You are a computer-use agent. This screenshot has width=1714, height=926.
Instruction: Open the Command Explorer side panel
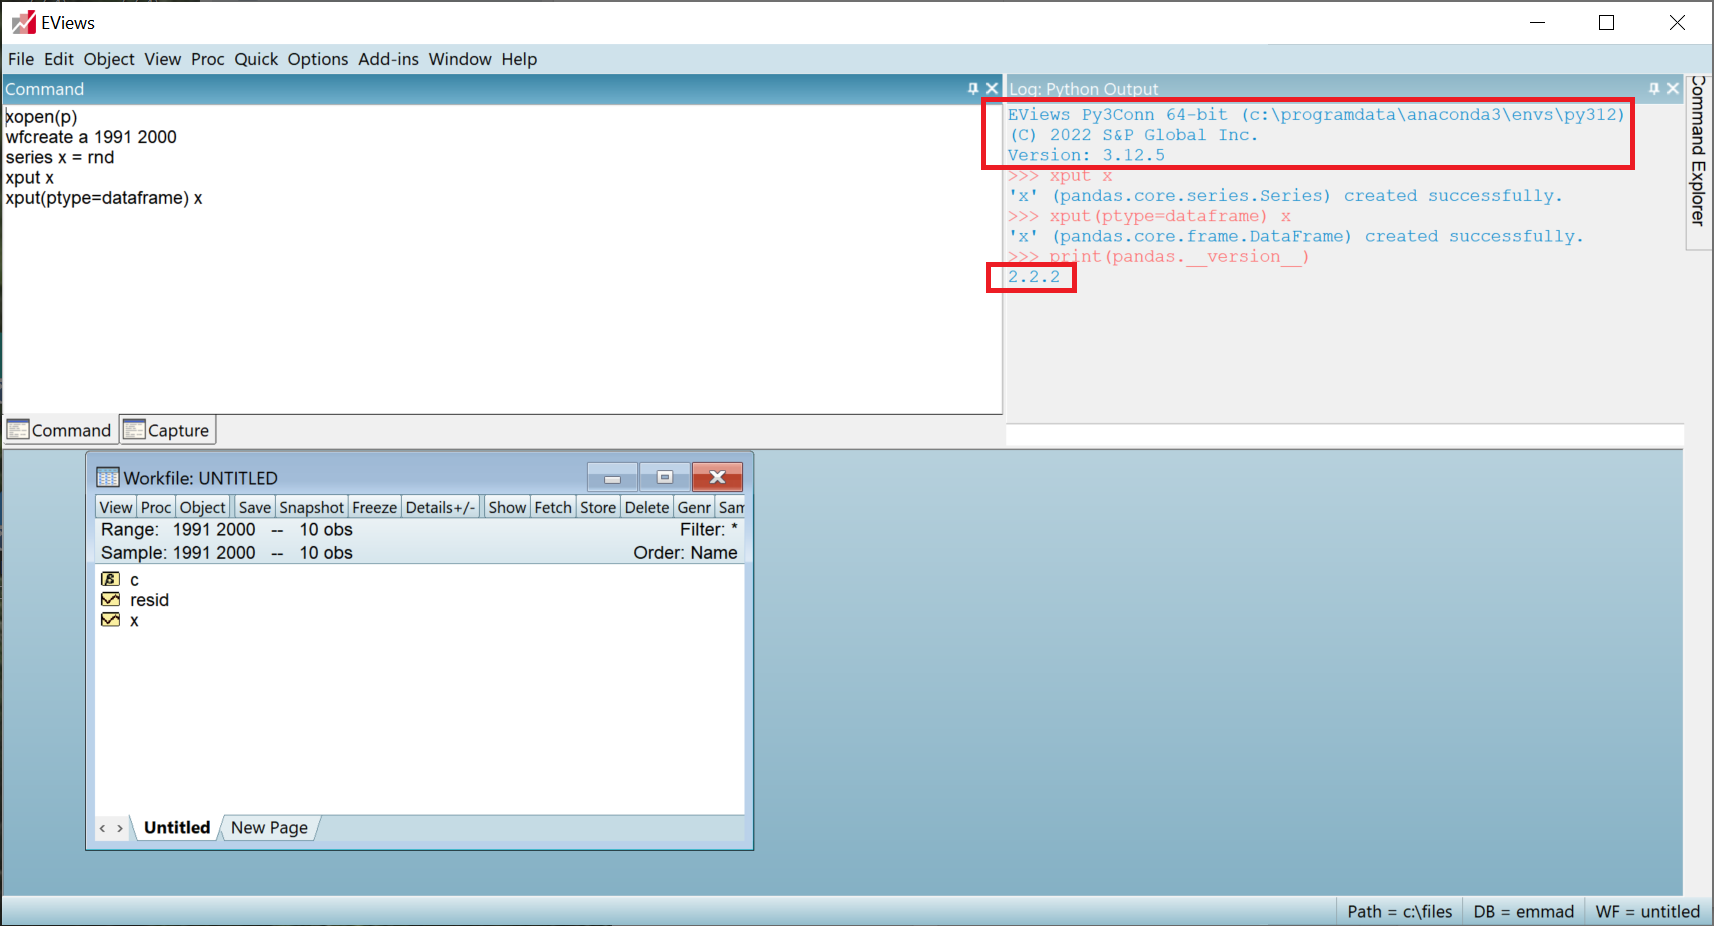click(1698, 150)
